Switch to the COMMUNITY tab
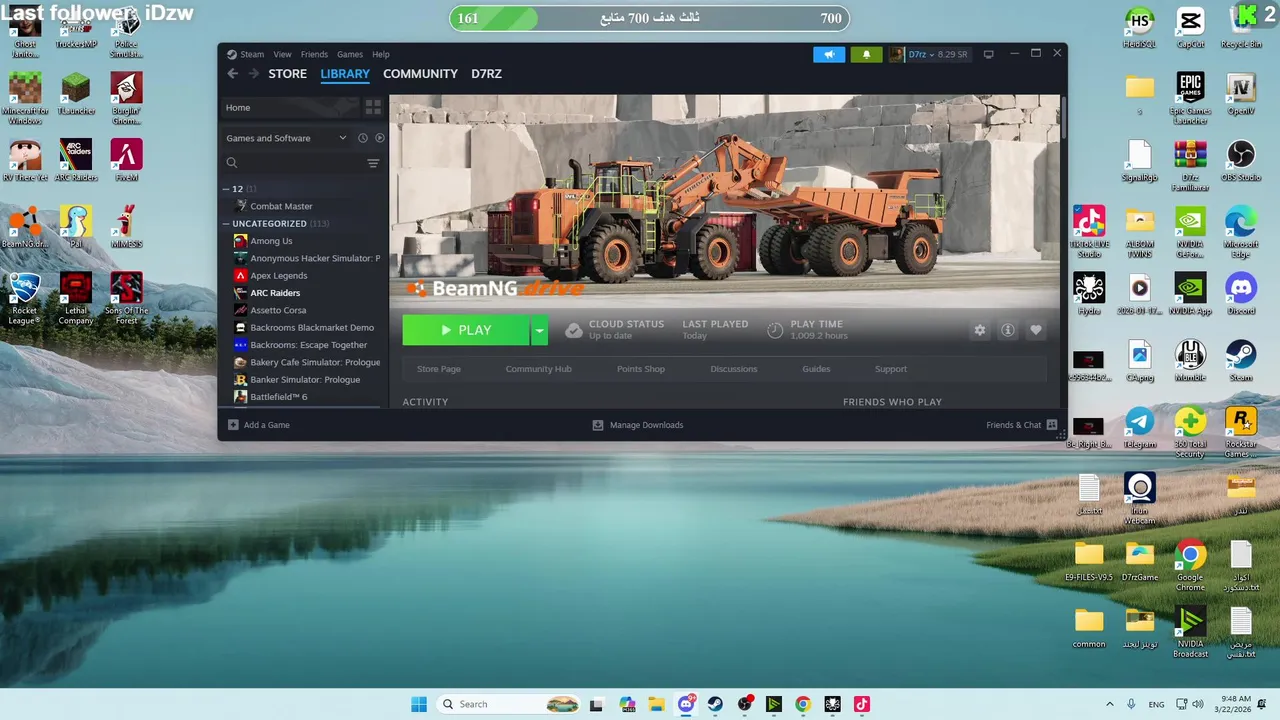This screenshot has width=1280, height=720. (x=420, y=74)
